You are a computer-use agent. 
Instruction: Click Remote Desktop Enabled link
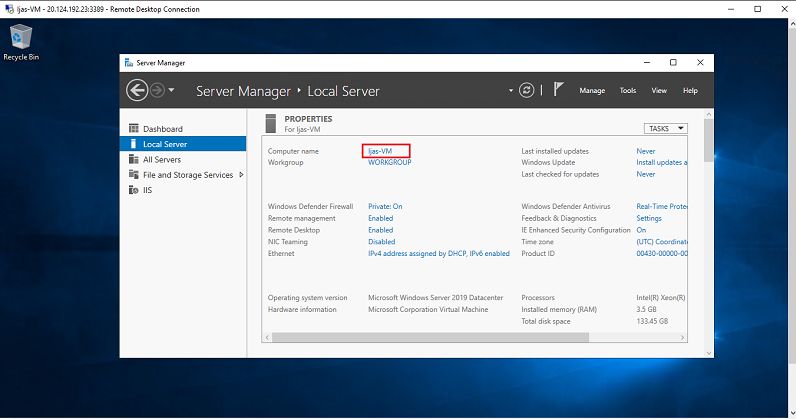(380, 230)
